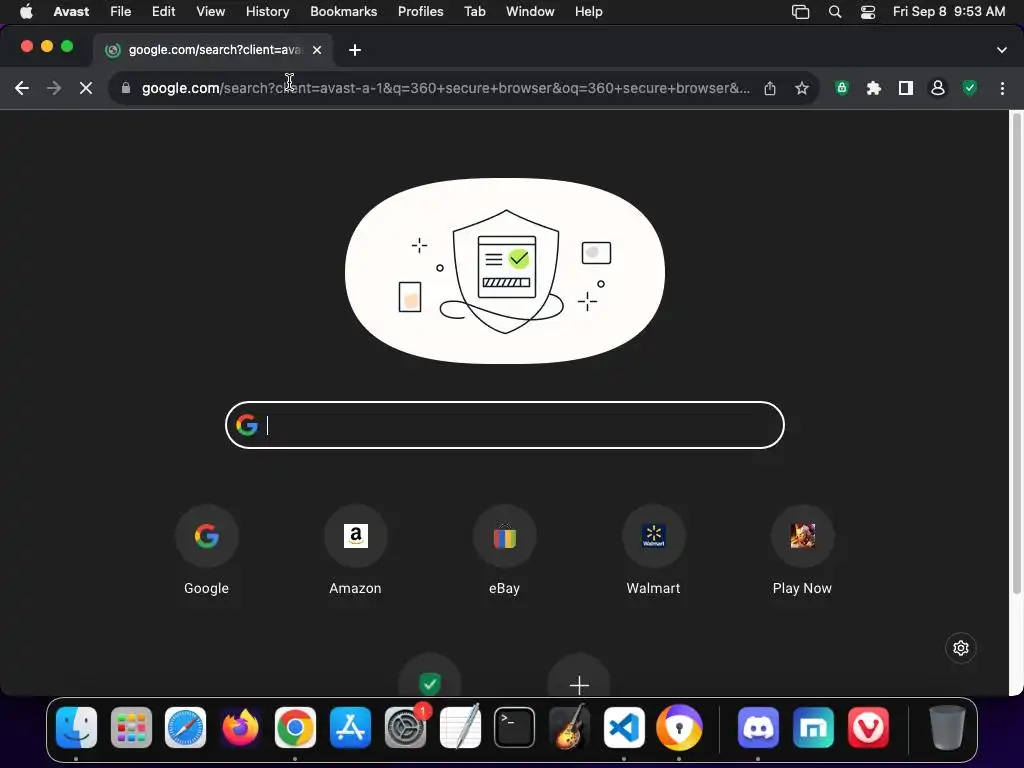Bookmark this page with the star

[x=802, y=88]
